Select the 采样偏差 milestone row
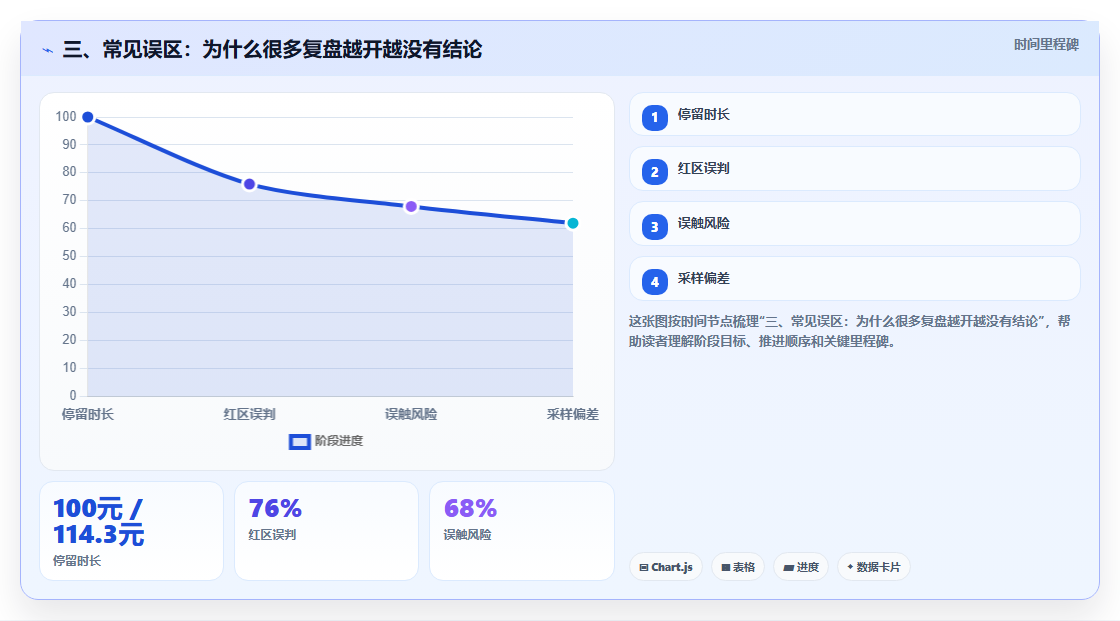Viewport: 1120px width, 621px height. [x=854, y=279]
